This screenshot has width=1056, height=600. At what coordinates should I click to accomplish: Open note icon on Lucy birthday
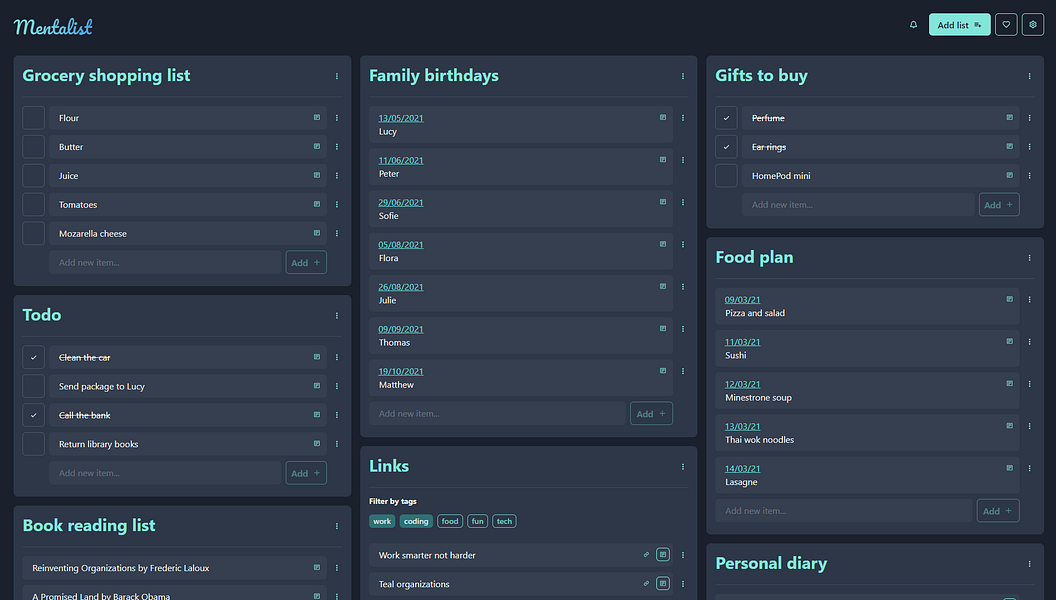[x=663, y=118]
